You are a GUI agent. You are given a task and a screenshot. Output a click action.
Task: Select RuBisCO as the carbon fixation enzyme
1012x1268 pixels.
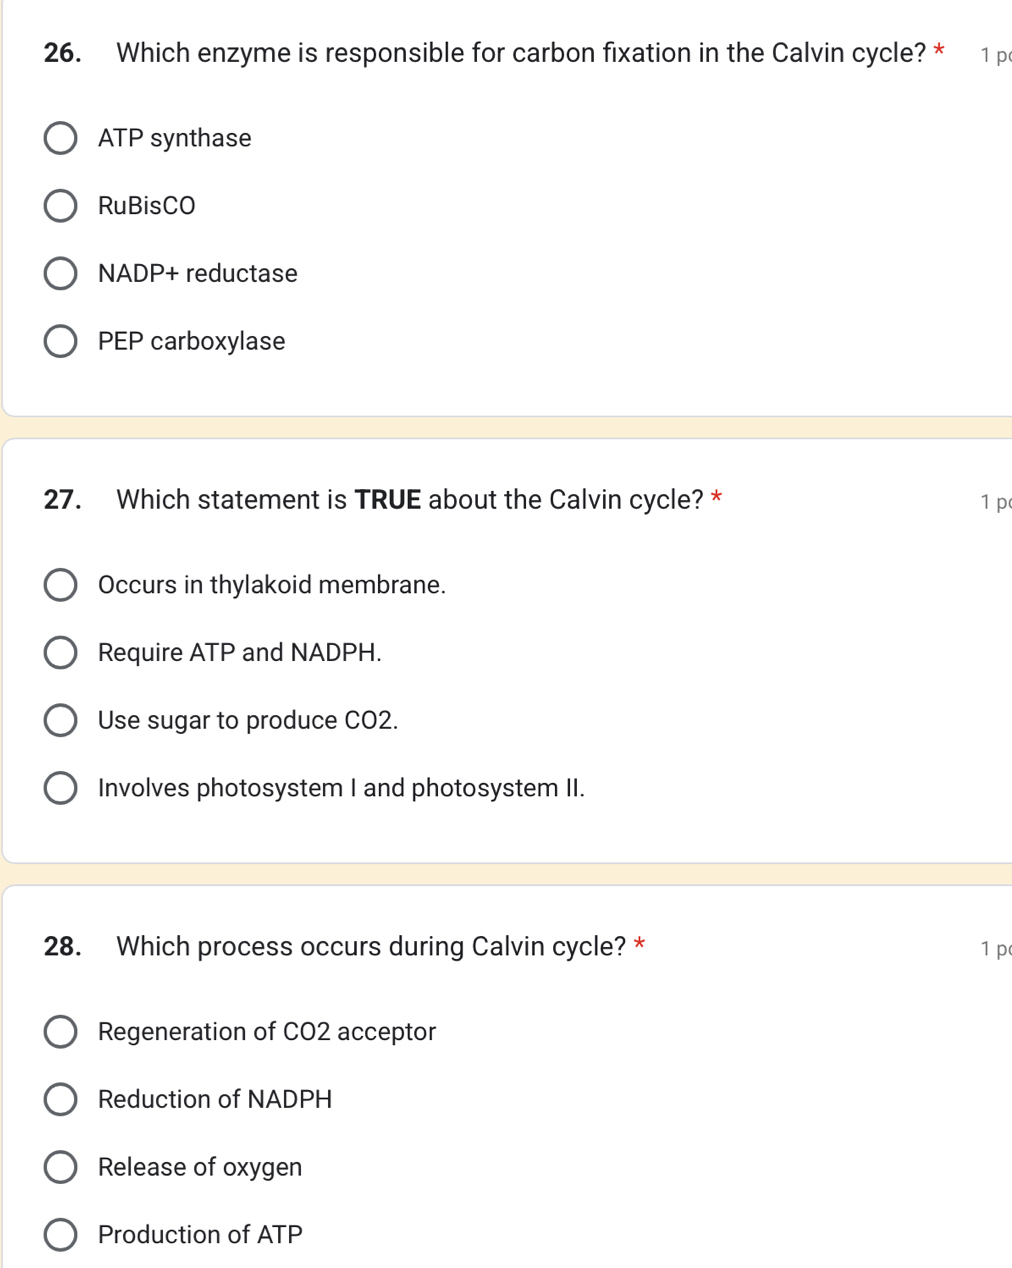click(x=60, y=205)
